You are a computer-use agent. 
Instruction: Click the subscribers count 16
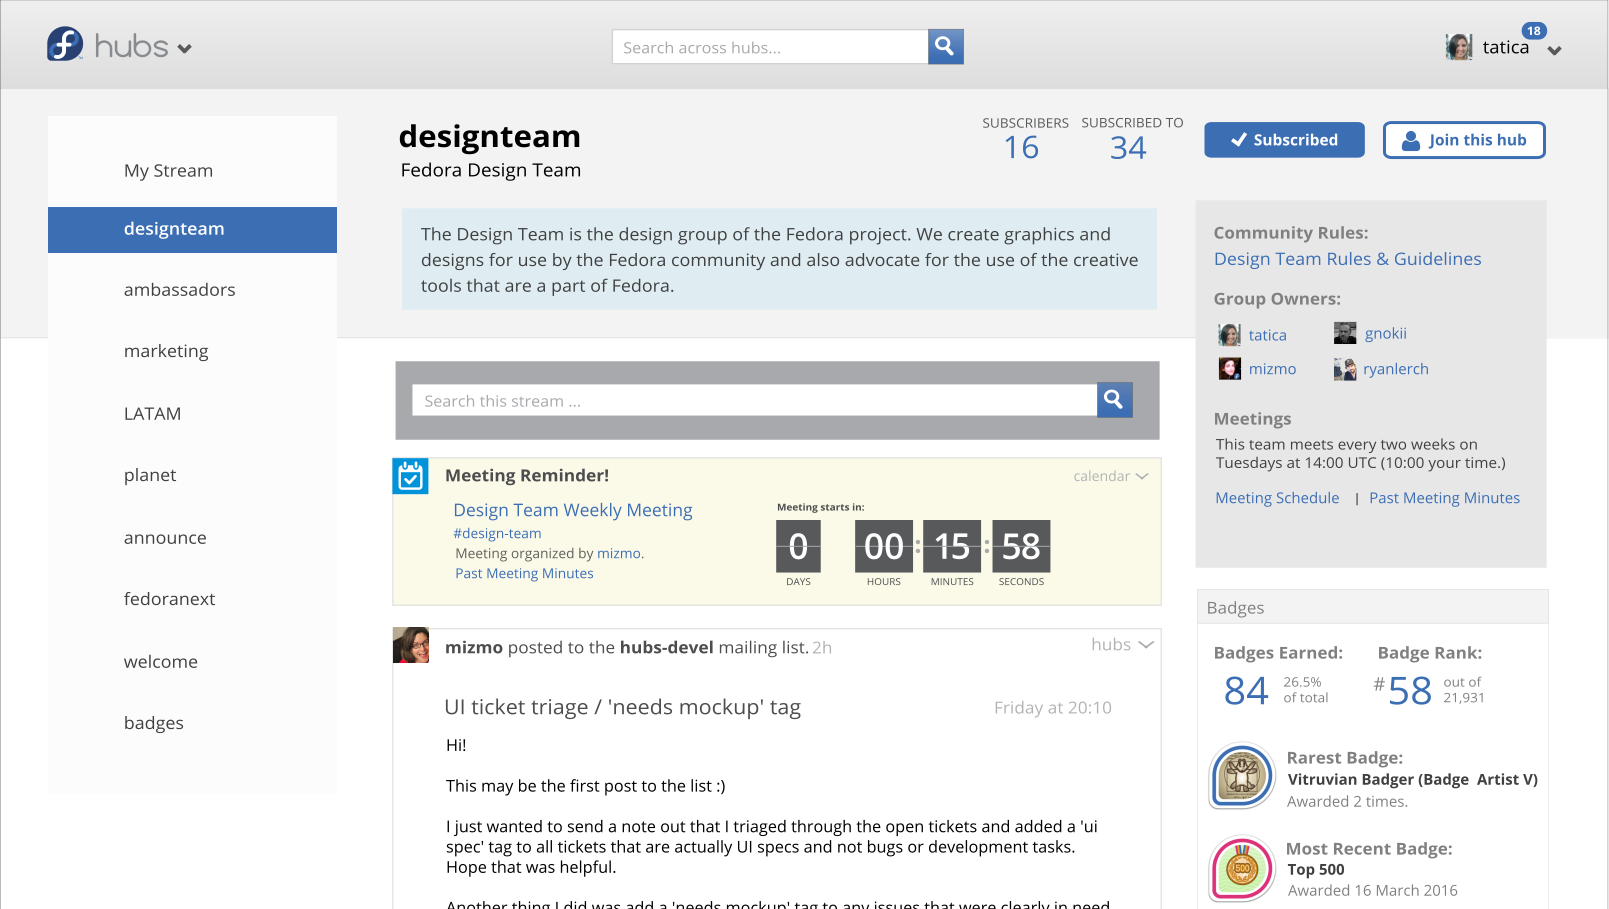pyautogui.click(x=1021, y=148)
